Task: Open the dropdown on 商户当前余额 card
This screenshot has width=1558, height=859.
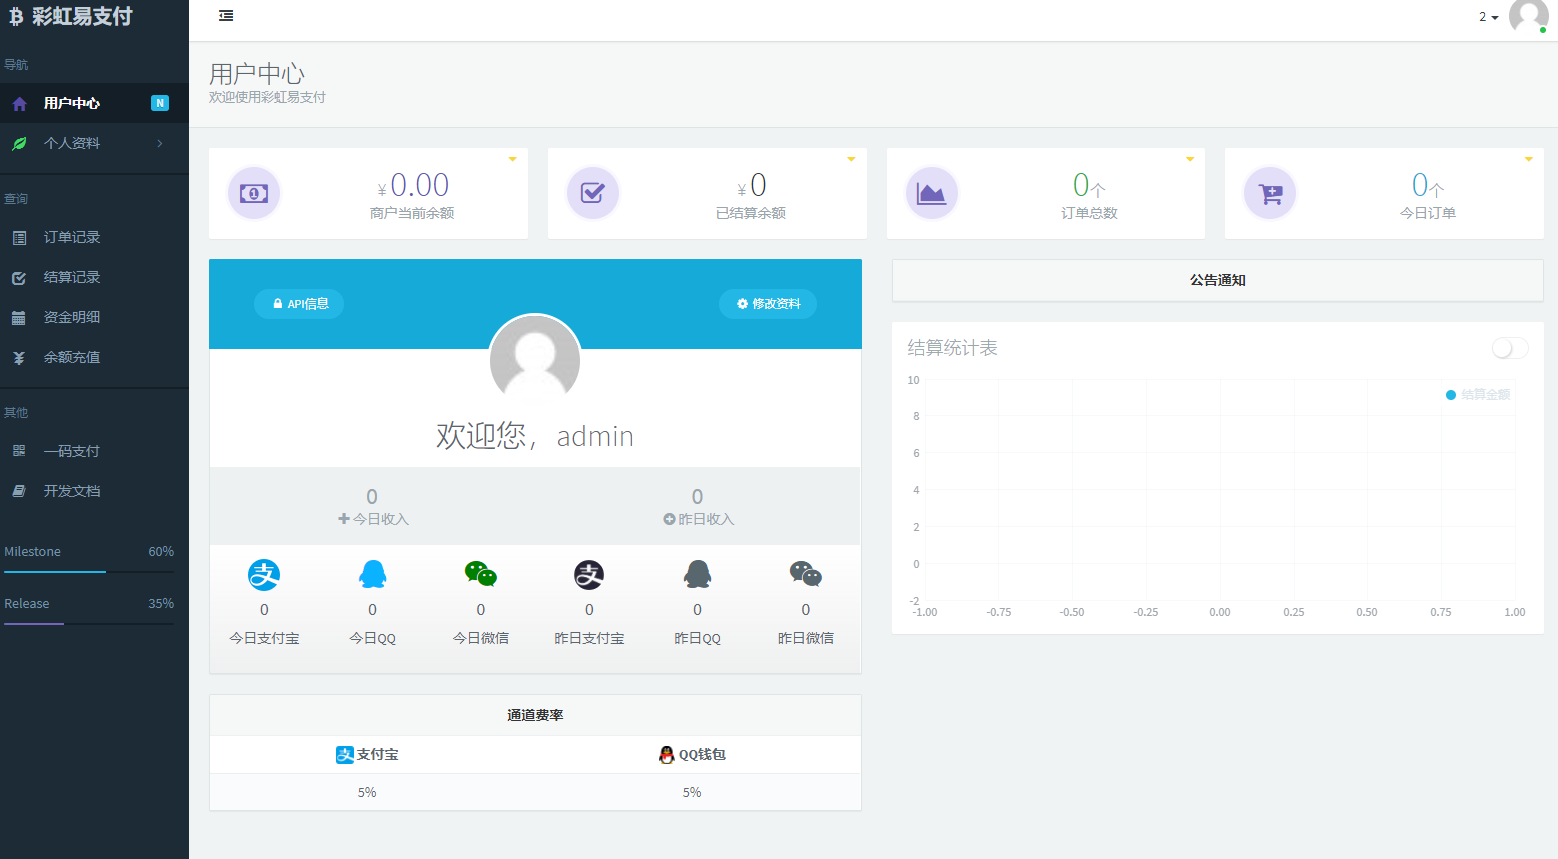Action: click(512, 158)
